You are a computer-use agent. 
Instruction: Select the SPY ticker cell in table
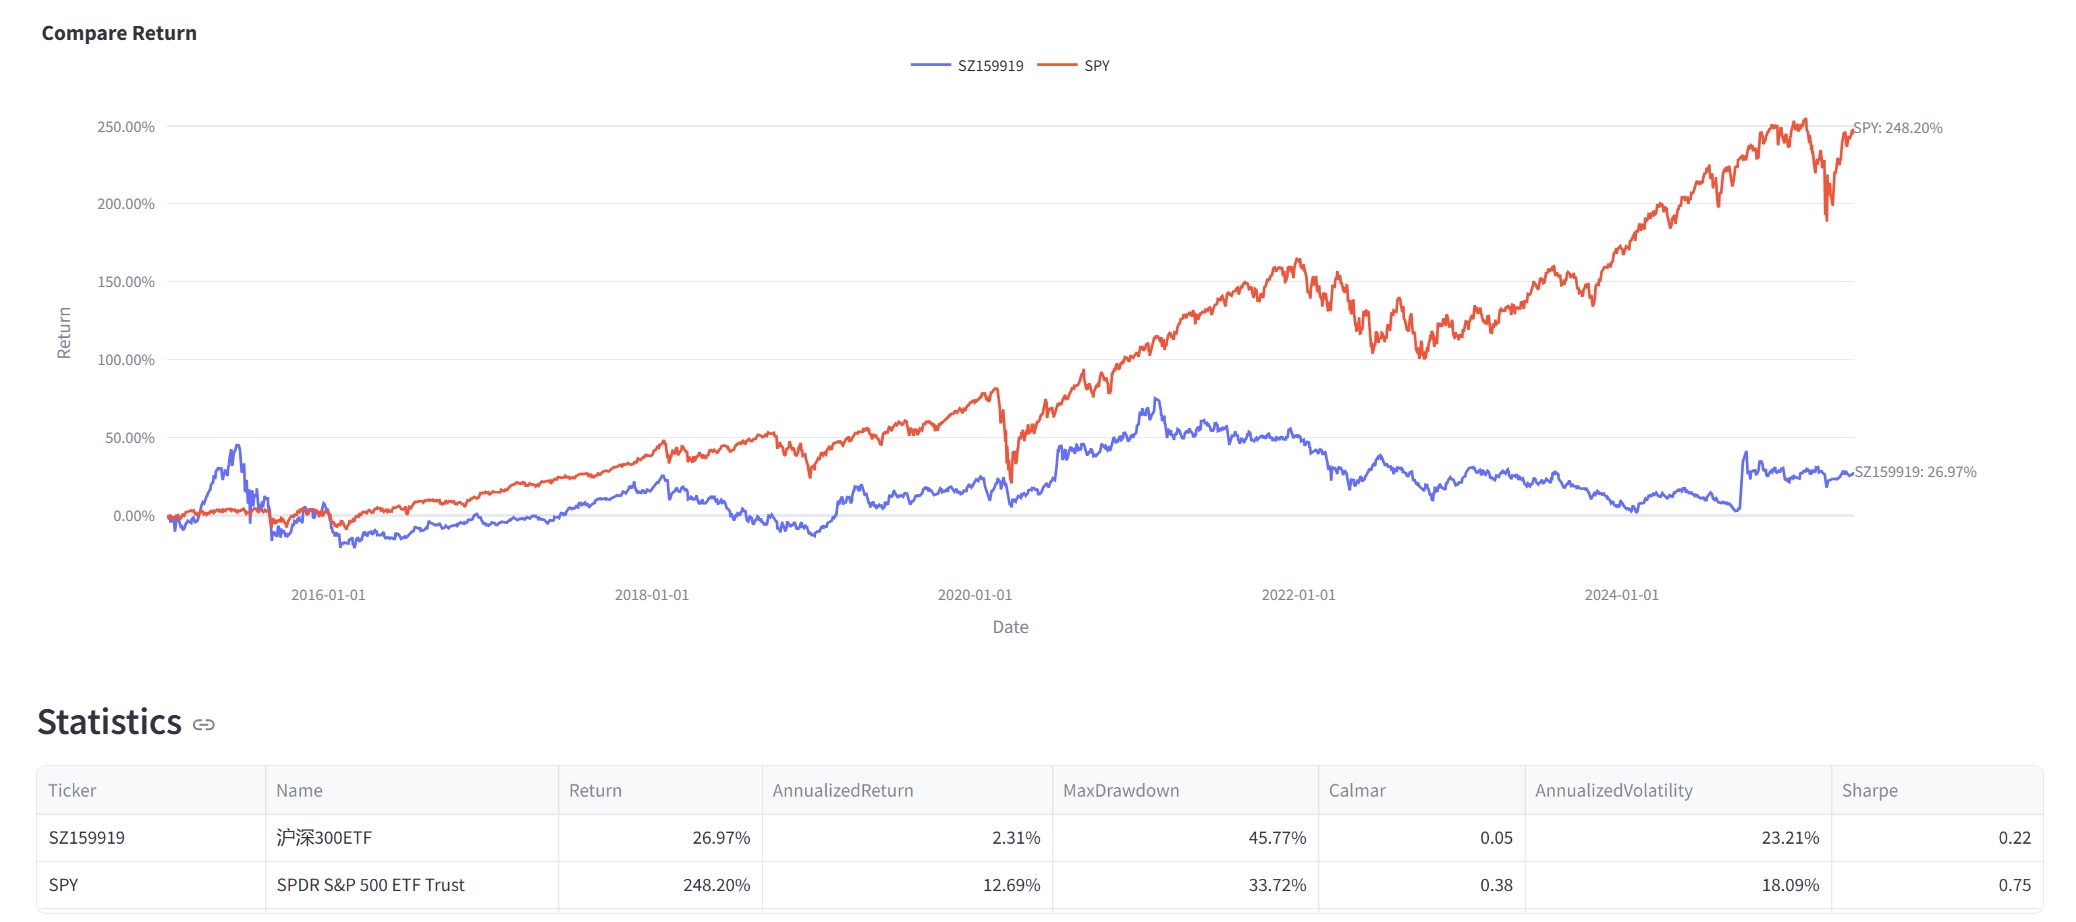[63, 885]
